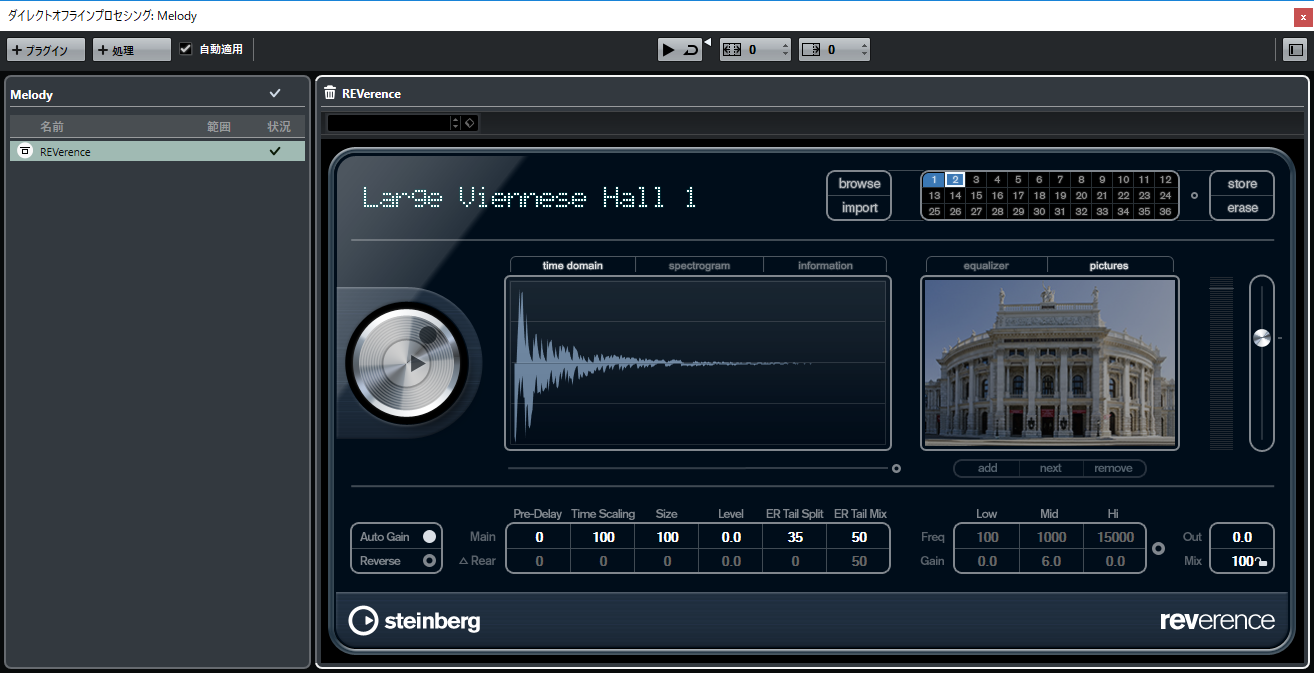Click the store button

pos(1242,184)
